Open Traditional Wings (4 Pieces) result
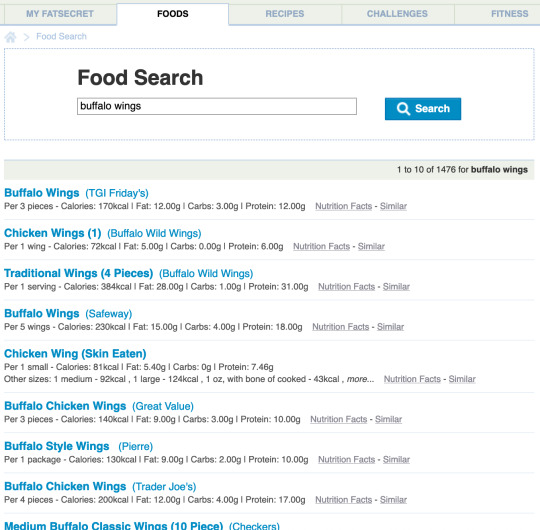The image size is (540, 530). pos(79,273)
